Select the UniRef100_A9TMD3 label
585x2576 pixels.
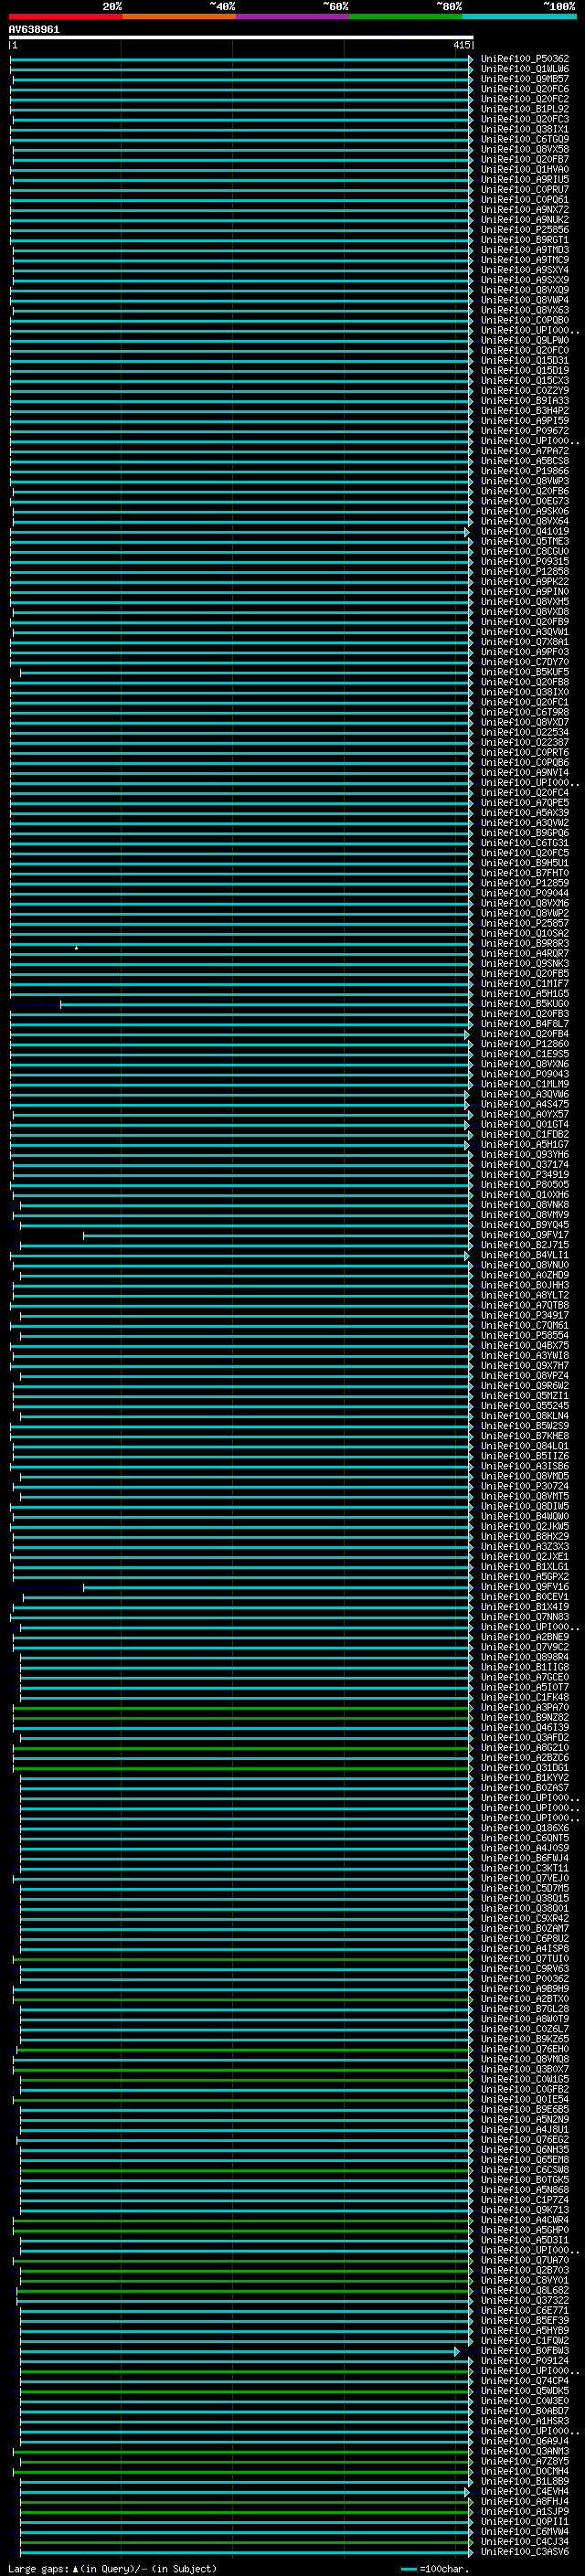tap(525, 250)
